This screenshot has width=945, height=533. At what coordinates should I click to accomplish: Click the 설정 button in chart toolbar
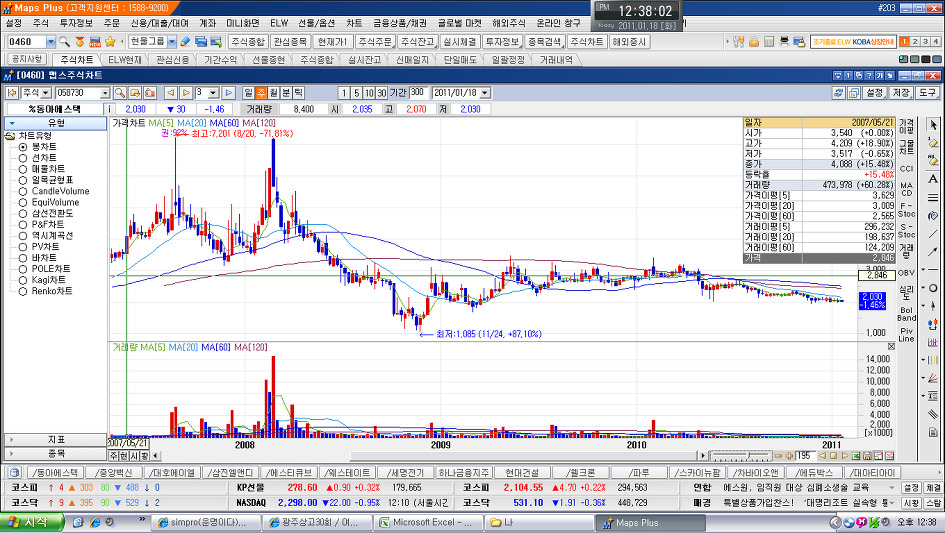[x=873, y=92]
